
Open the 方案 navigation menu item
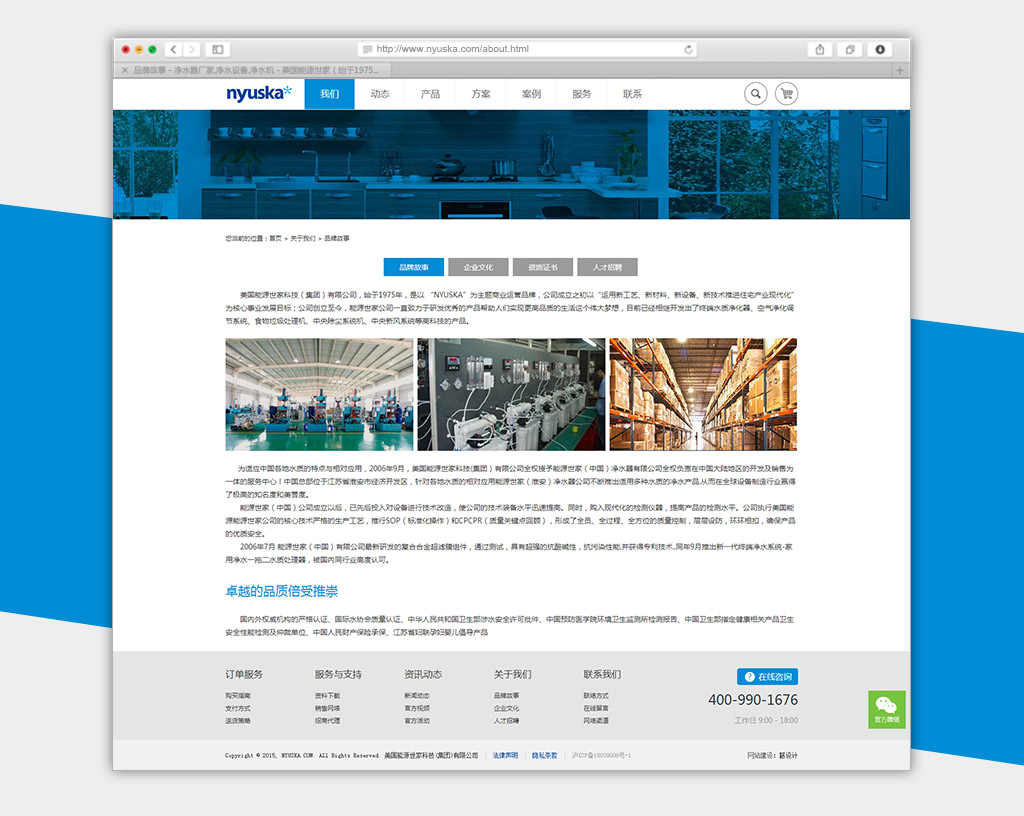pos(481,94)
